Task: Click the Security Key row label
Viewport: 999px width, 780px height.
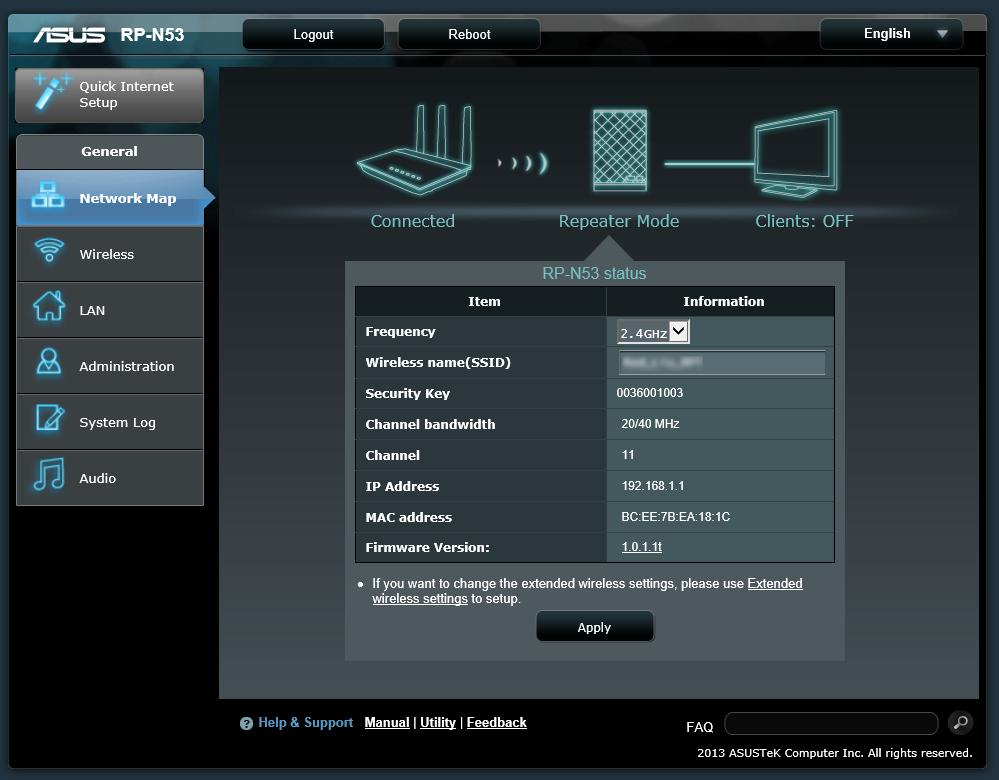Action: click(x=407, y=393)
